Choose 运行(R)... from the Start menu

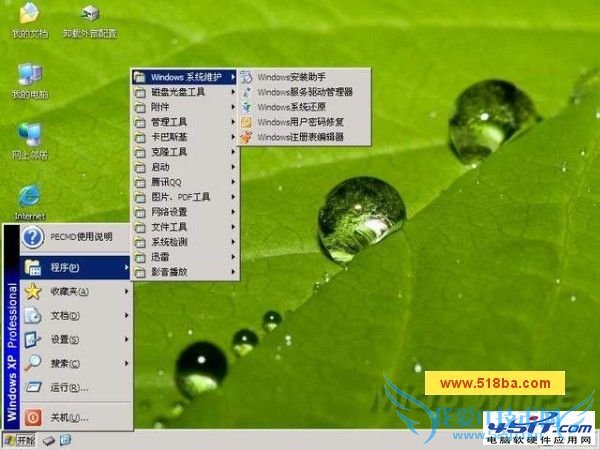point(76,387)
